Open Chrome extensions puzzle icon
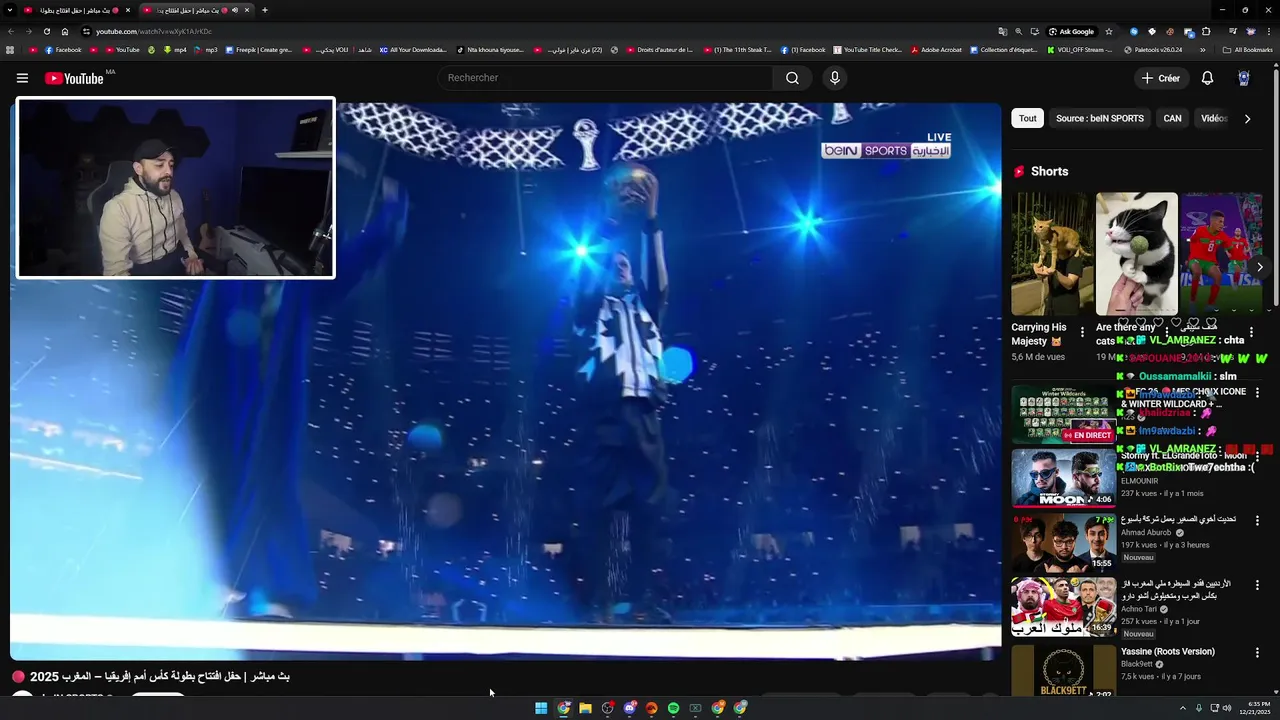1280x720 pixels. [x=1206, y=31]
